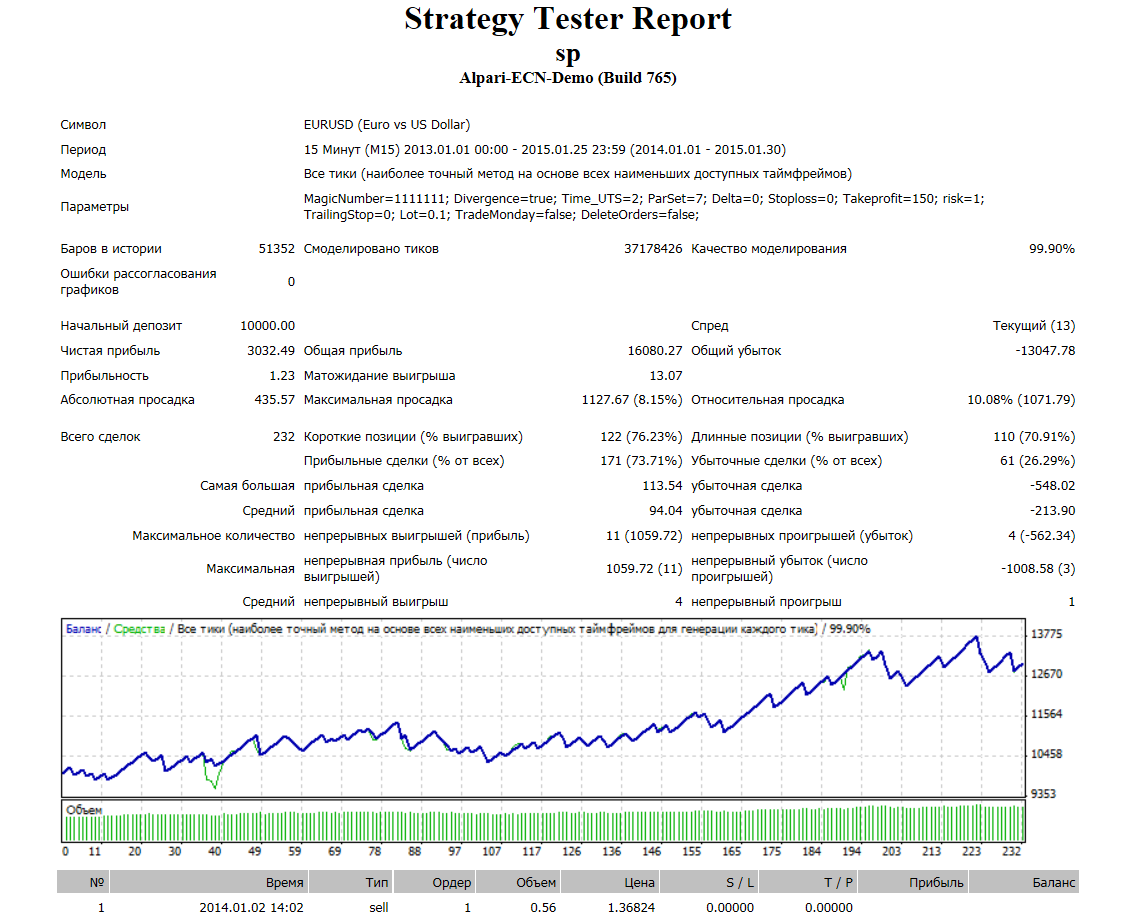1123x919 pixels.
Task: Click the EURUSD (Euro vs US Dollar) value
Action: (387, 125)
